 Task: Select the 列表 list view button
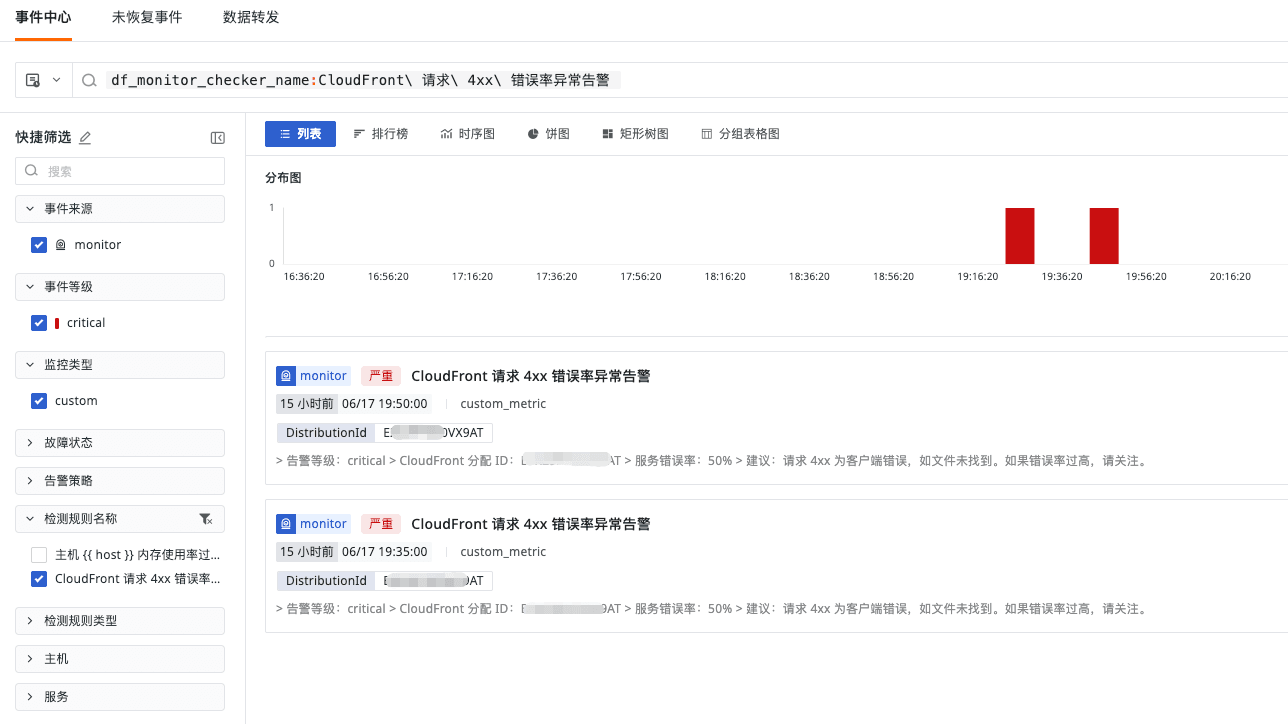click(x=300, y=134)
